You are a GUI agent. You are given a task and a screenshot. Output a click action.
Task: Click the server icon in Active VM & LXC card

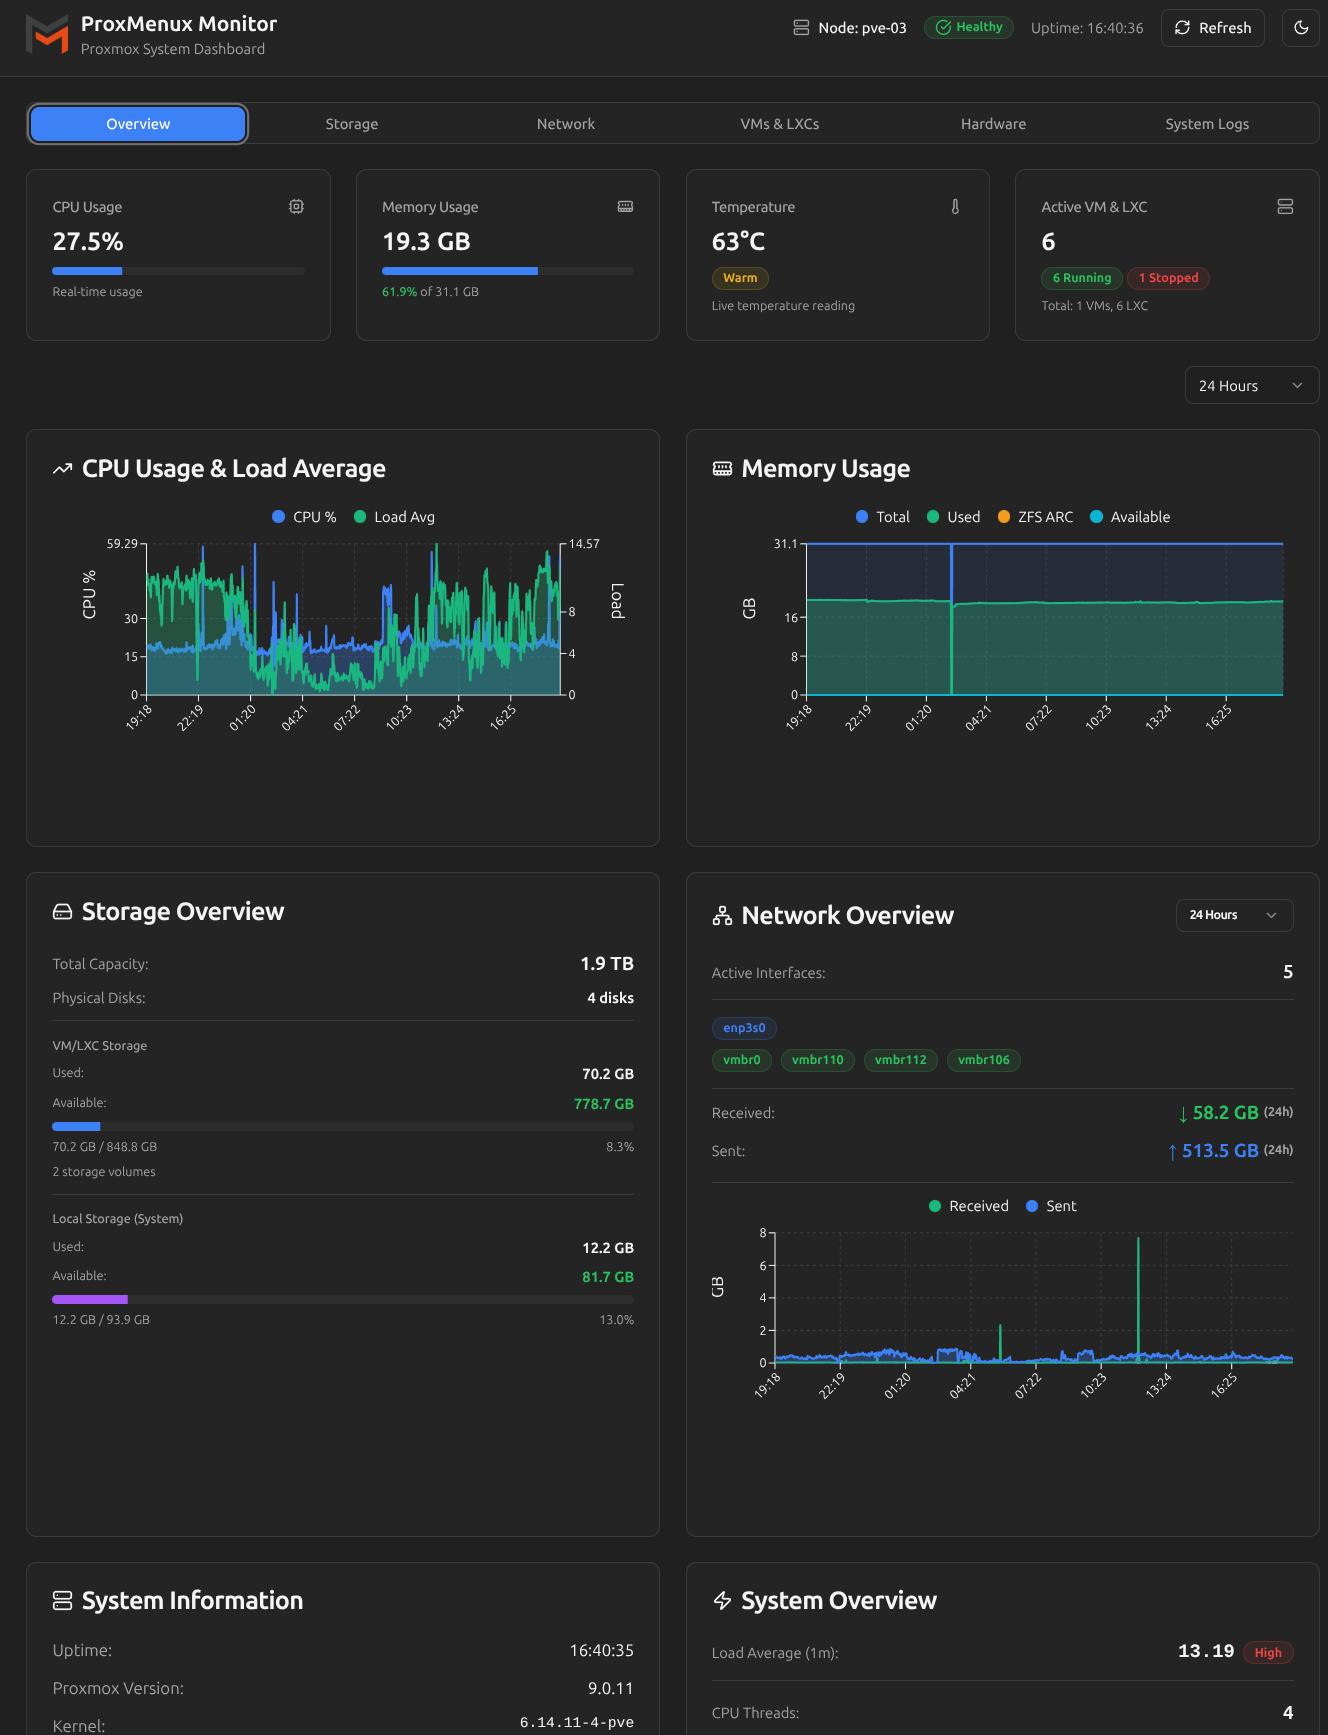[1285, 206]
